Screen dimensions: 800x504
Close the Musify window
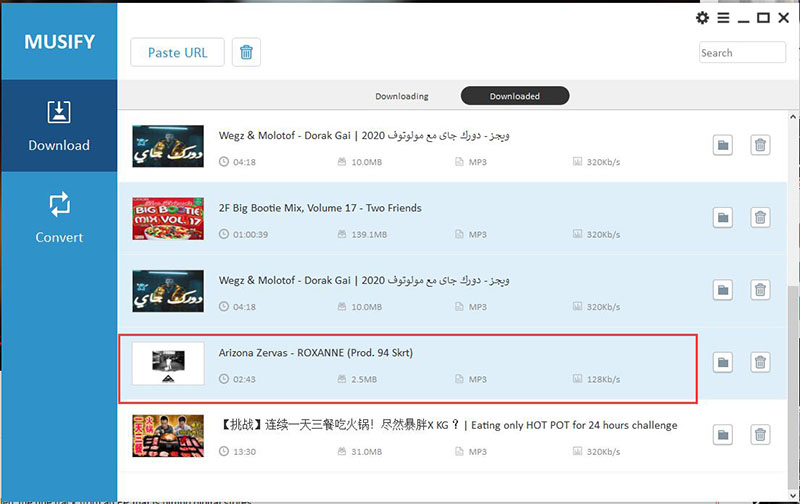784,18
